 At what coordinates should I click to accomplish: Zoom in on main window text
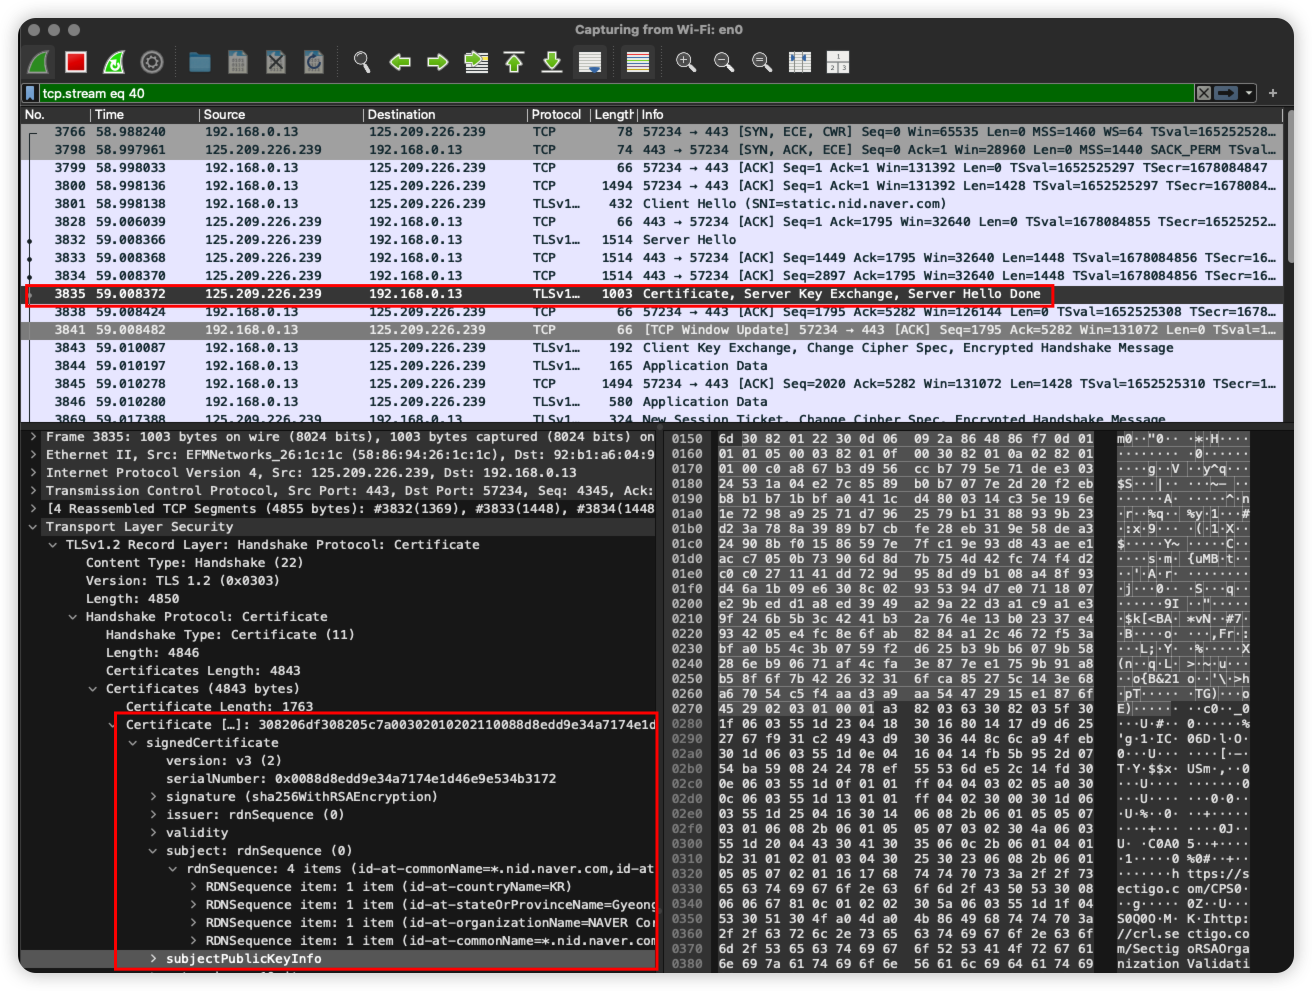coord(686,63)
